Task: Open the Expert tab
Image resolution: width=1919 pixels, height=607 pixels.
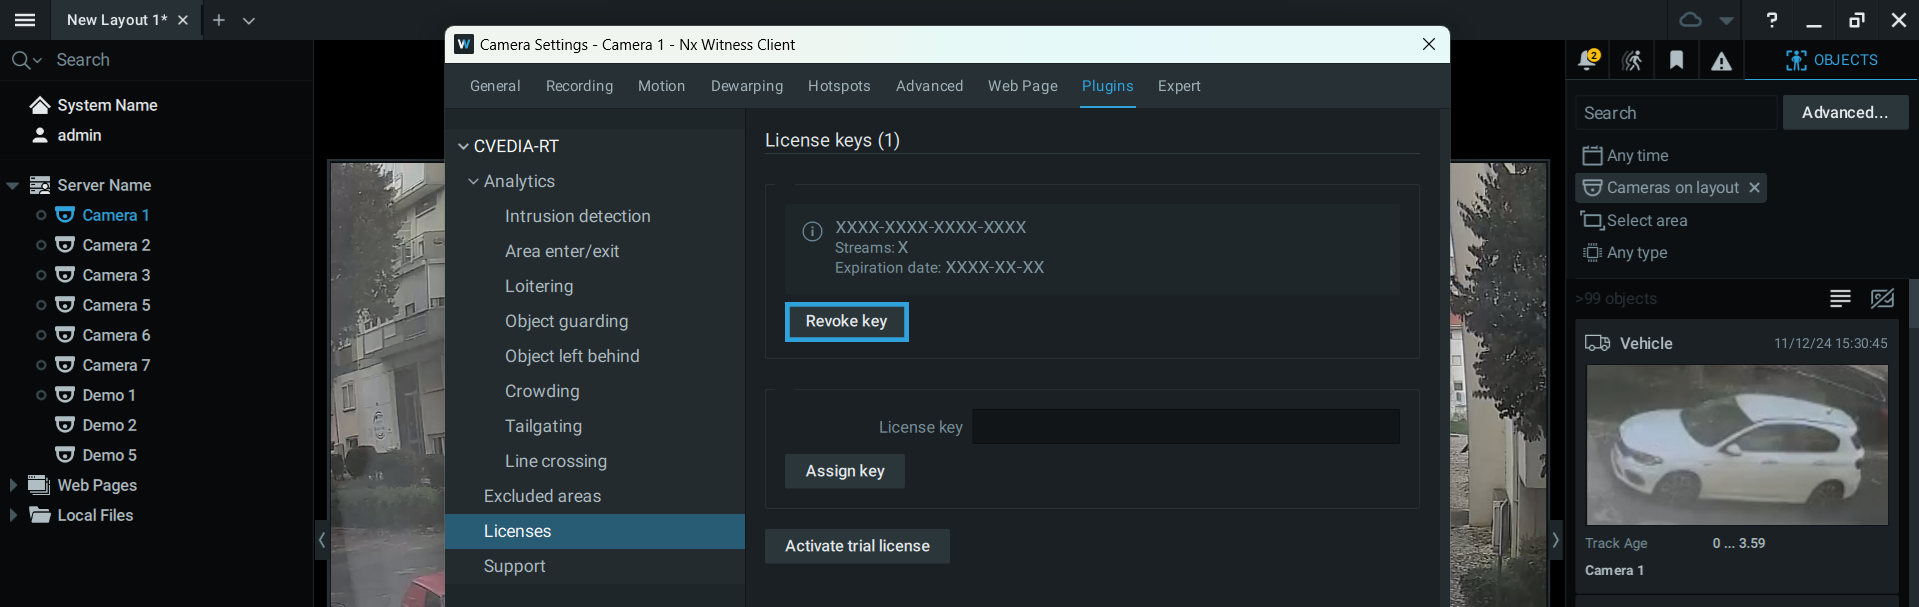Action: click(1179, 86)
